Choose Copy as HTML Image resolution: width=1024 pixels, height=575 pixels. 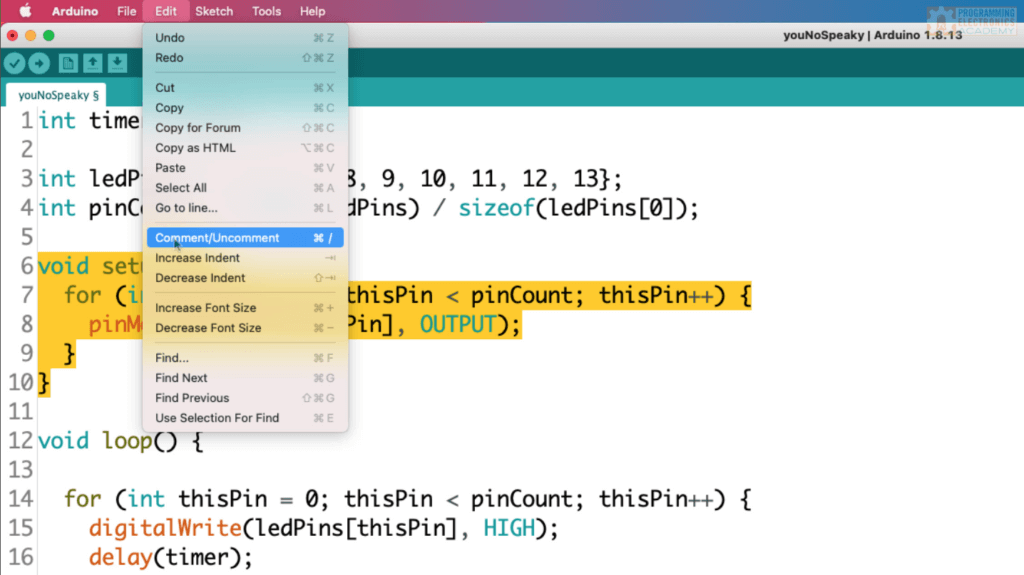(x=245, y=148)
